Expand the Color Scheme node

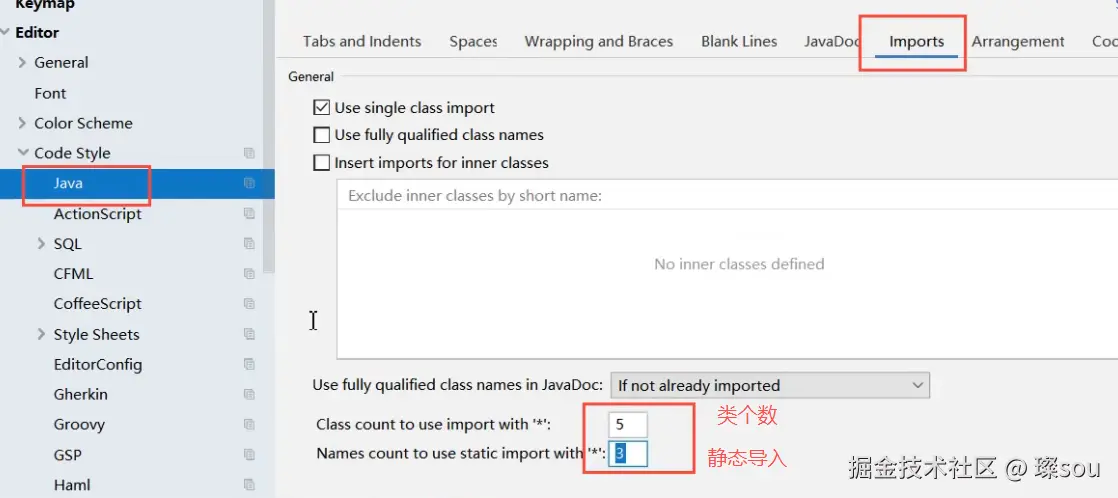[x=22, y=123]
